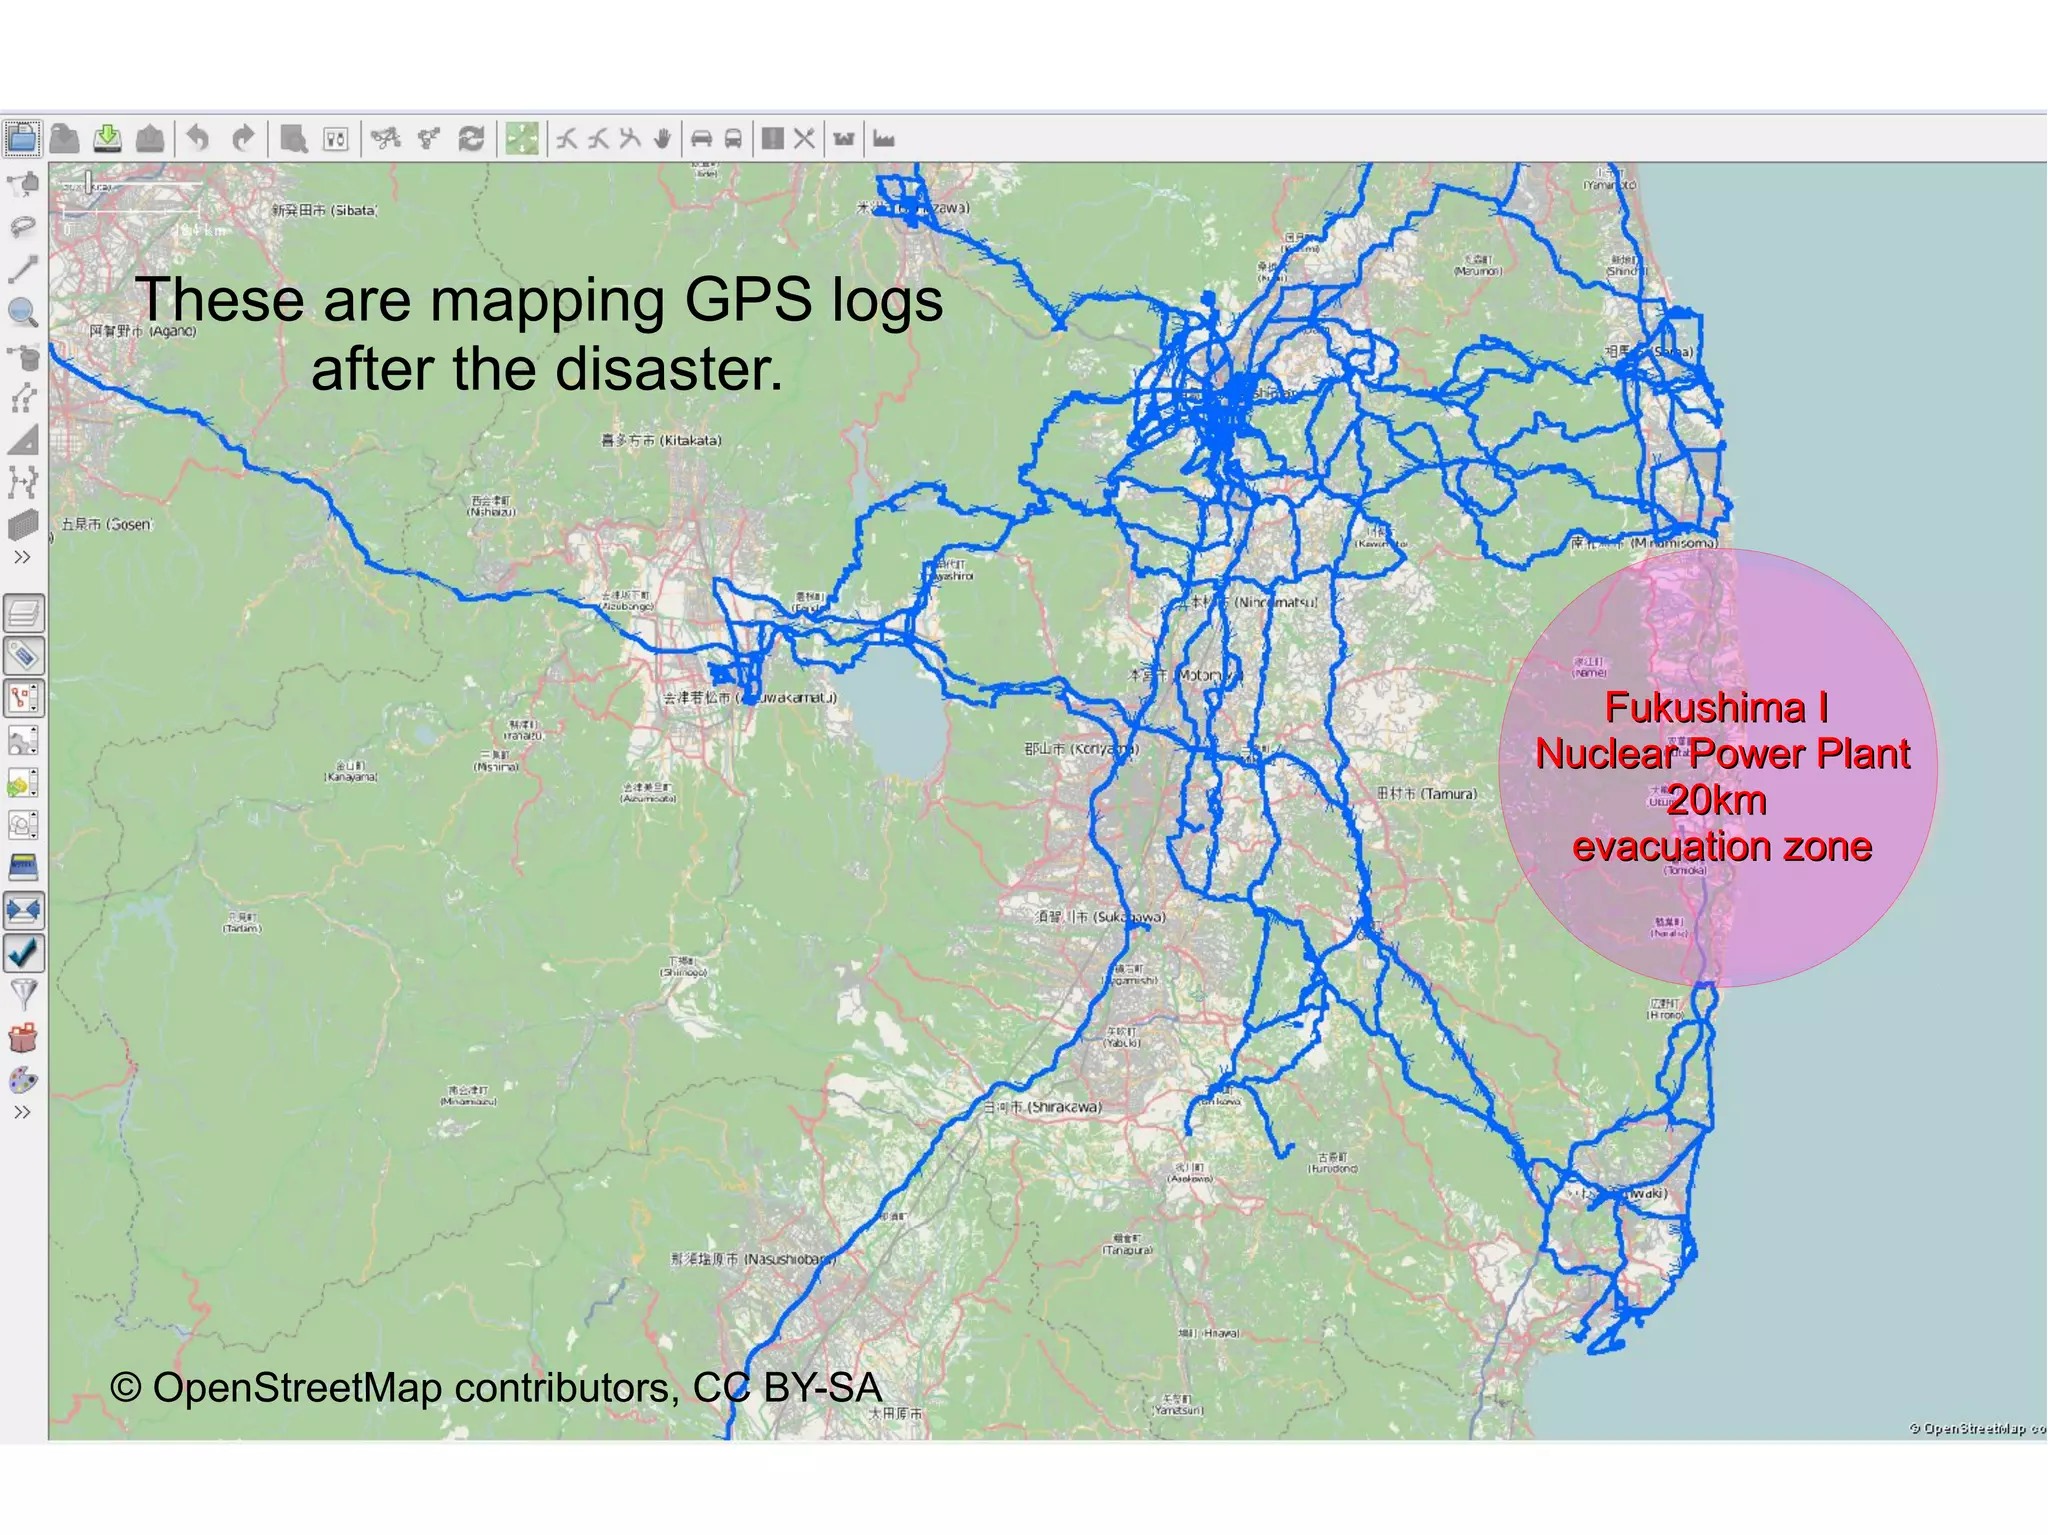Toggle the Tags label panel button
This screenshot has height=1535, width=2048.
coord(24,655)
